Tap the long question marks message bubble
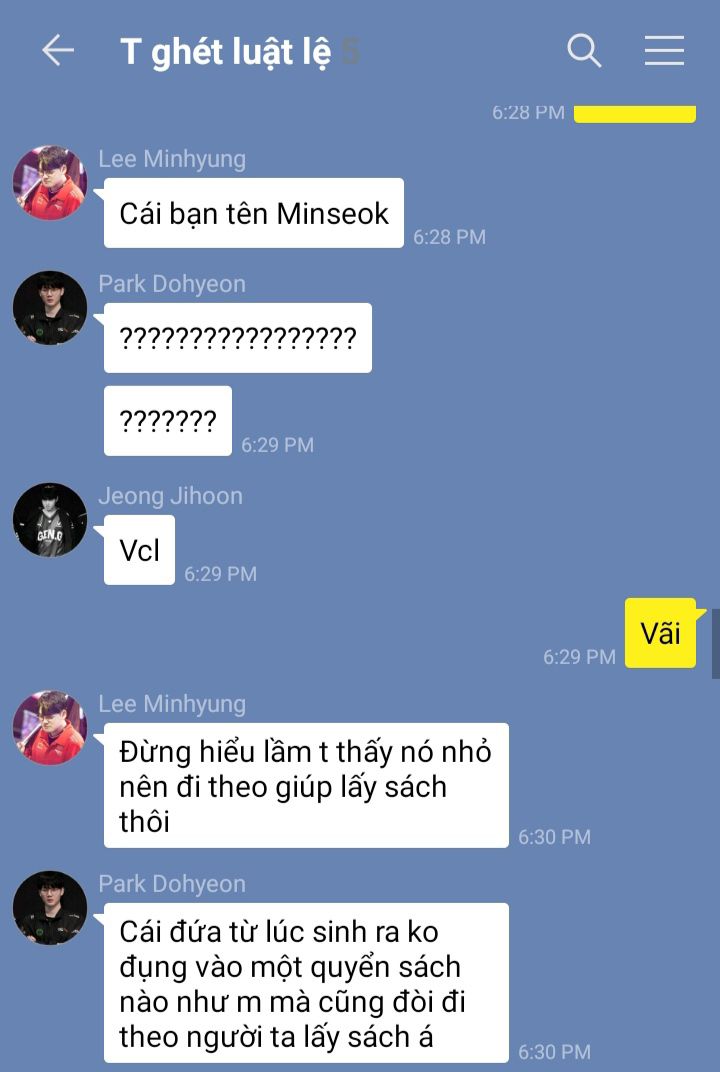 (238, 338)
